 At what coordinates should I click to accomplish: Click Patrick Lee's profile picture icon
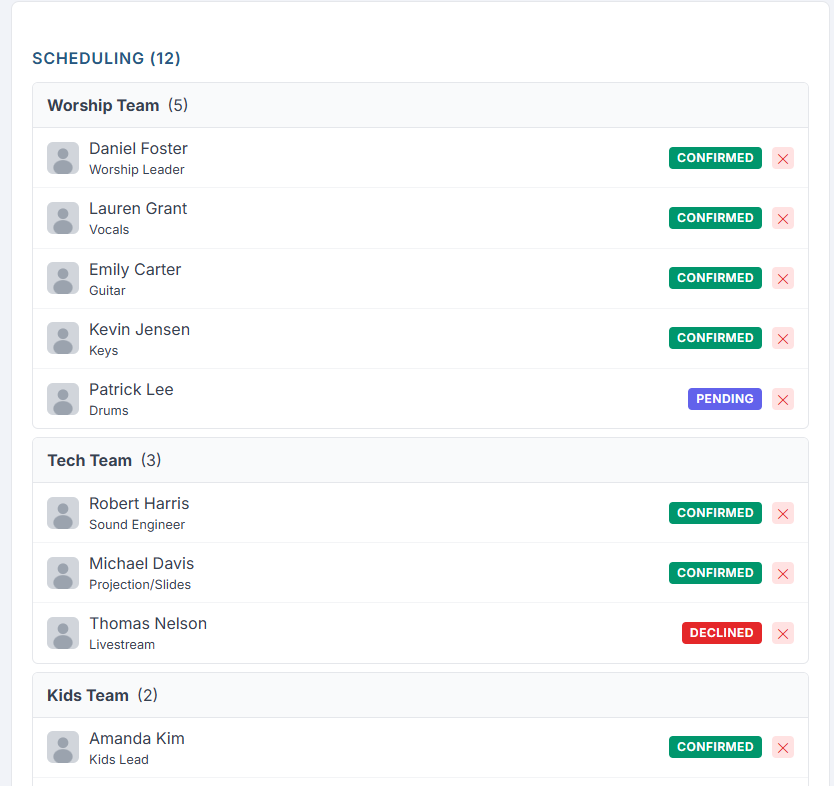[x=62, y=399]
